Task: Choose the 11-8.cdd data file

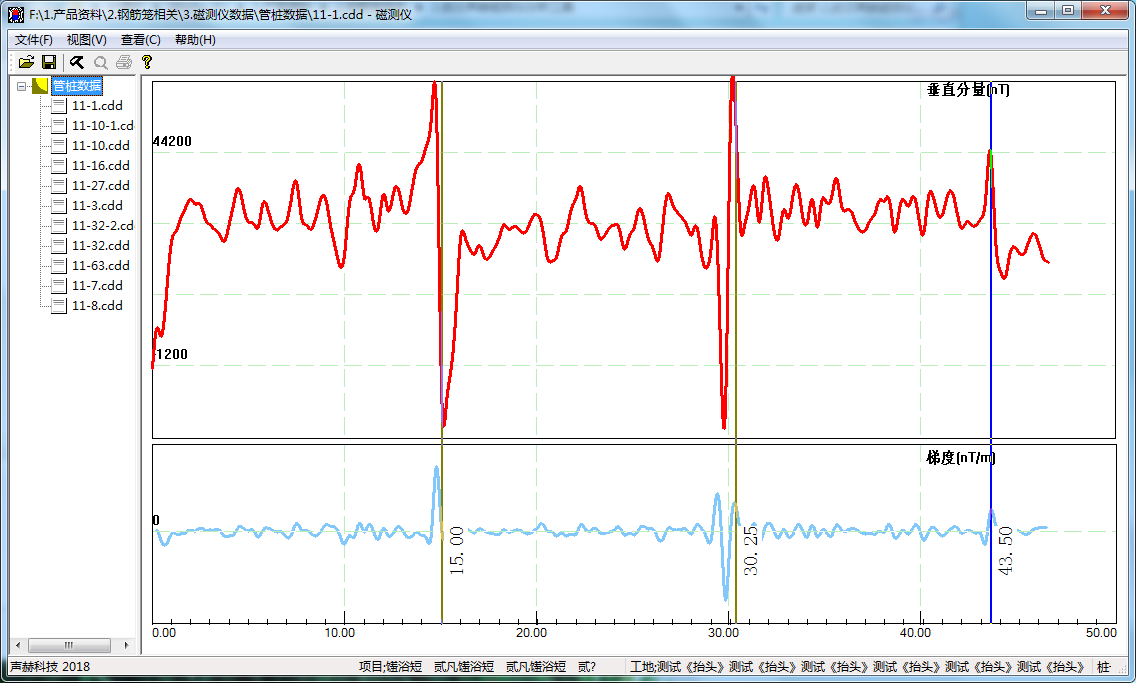Action: point(97,306)
